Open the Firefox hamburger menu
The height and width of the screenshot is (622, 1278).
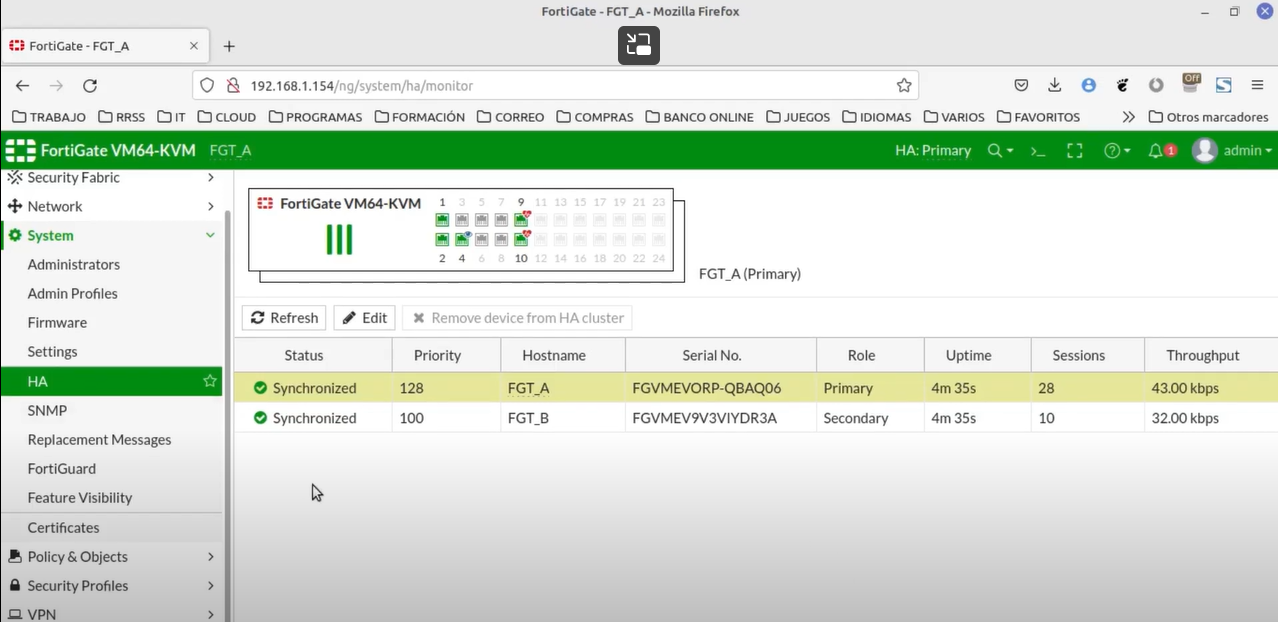point(1258,86)
